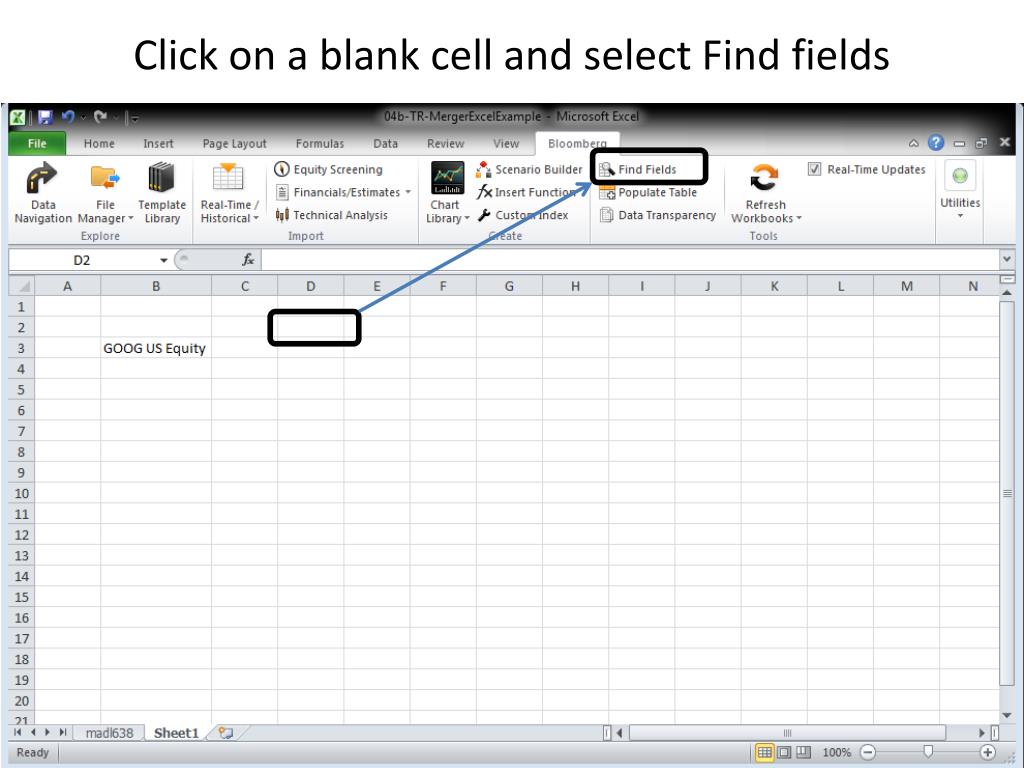The width and height of the screenshot is (1024, 768).
Task: Select row 10 header
Action: click(22, 493)
